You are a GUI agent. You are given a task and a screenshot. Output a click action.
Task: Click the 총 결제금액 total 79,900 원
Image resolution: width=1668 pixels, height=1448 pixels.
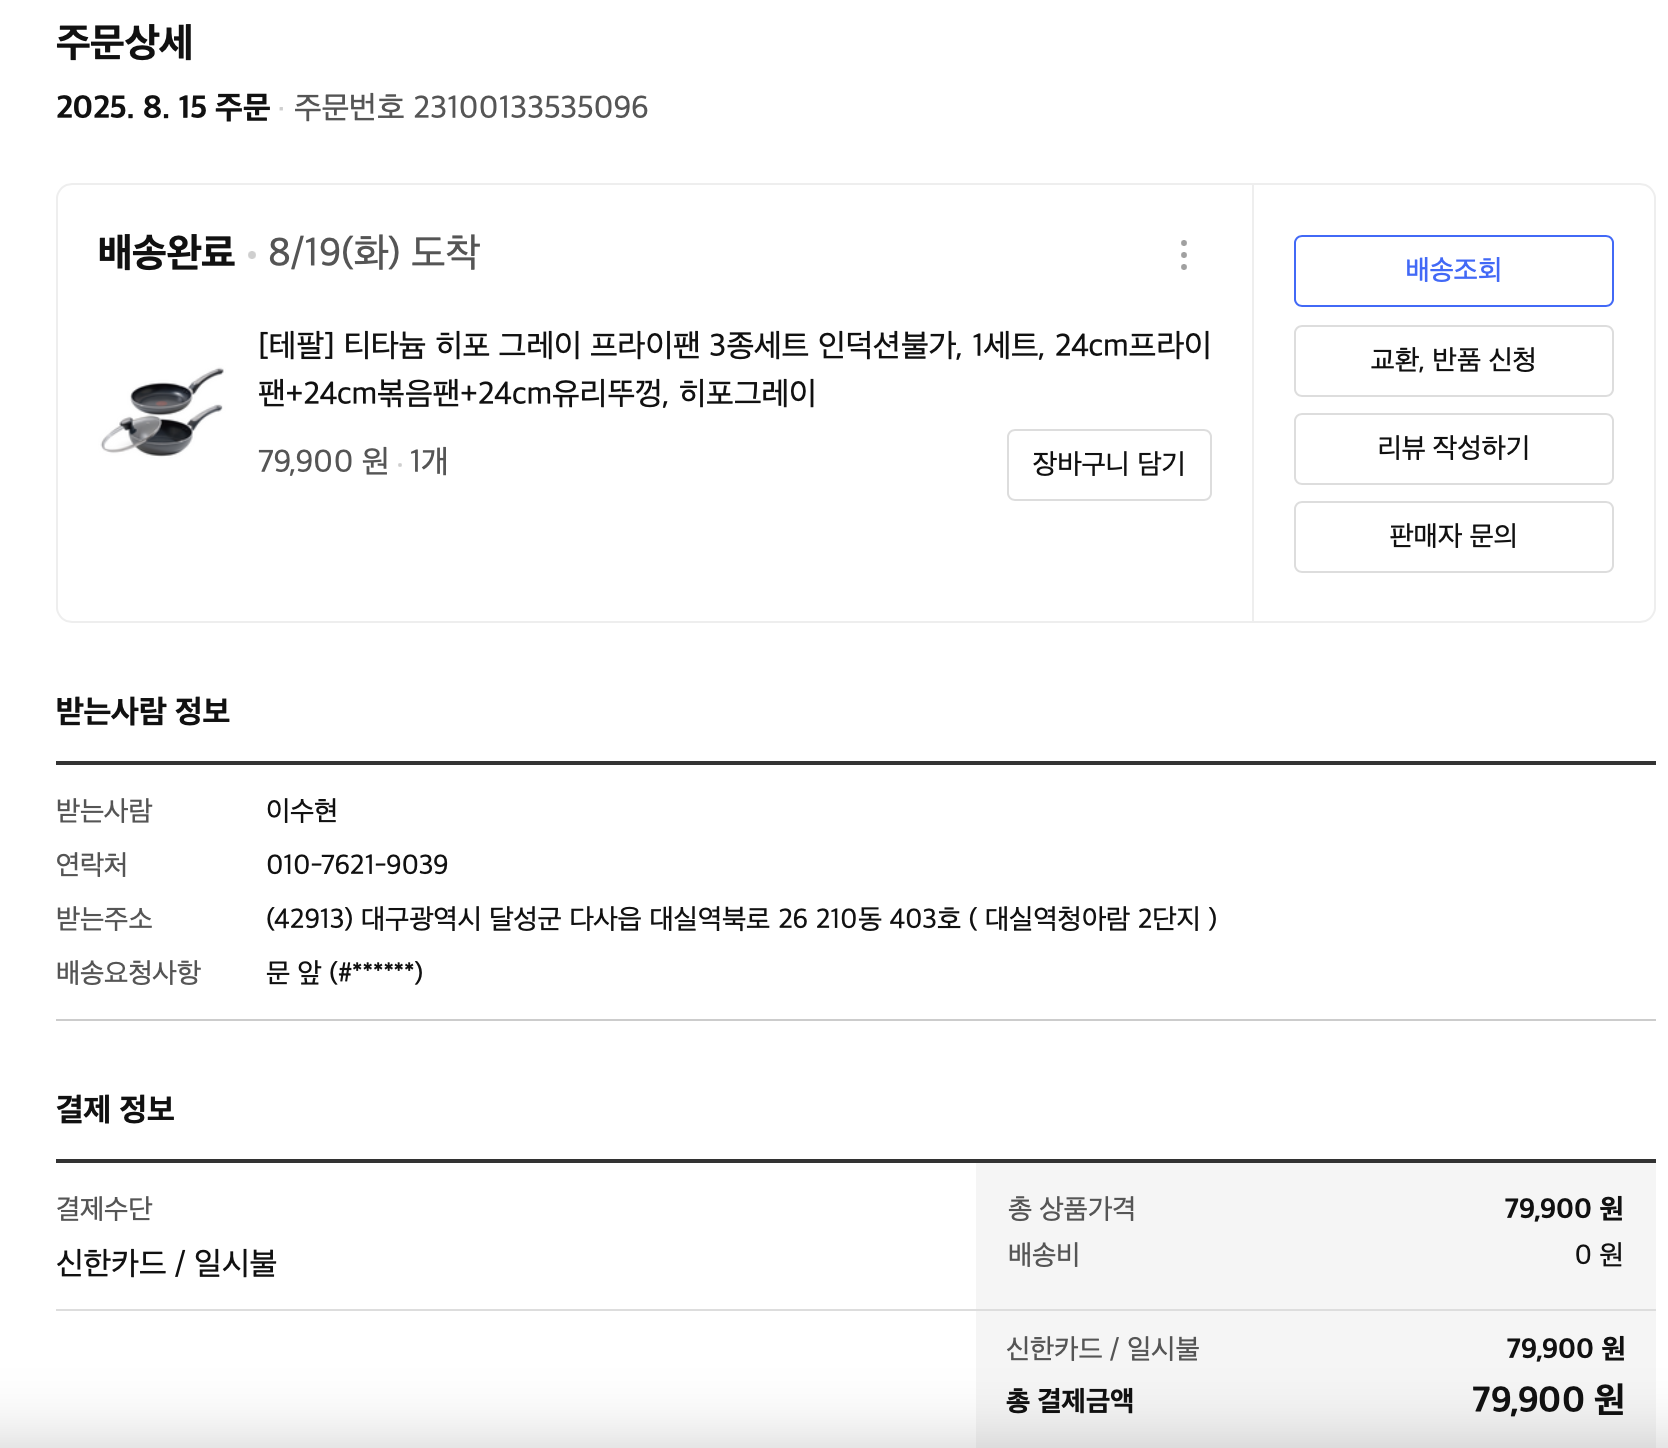coord(1548,1399)
